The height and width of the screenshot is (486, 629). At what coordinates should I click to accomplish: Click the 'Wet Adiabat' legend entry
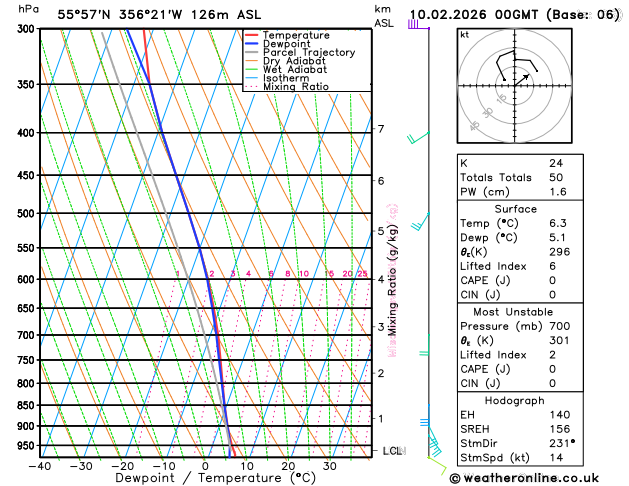286,69
